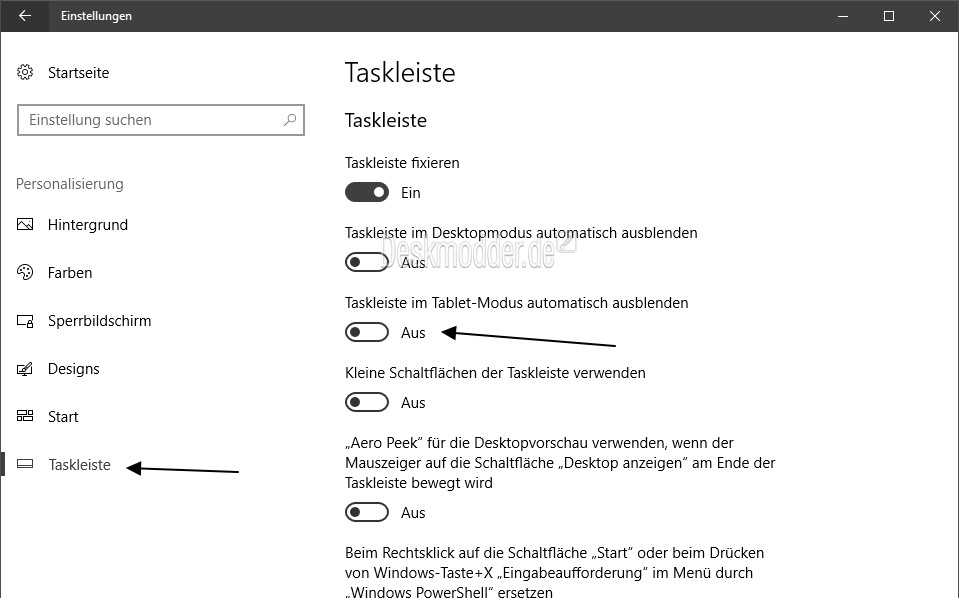Toggle Kleine Schaltflächen der Taskleiste
The height and width of the screenshot is (598, 959).
pos(367,402)
